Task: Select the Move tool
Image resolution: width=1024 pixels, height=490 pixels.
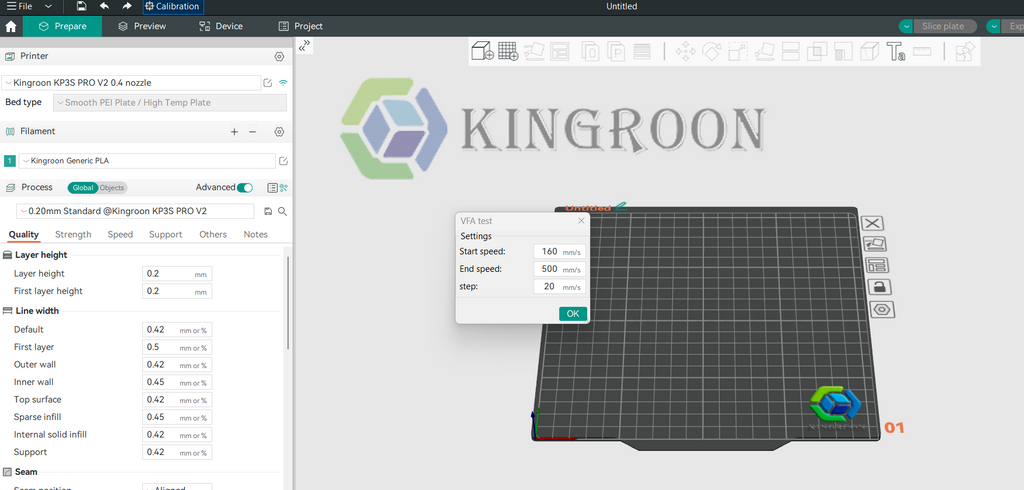Action: [686, 52]
